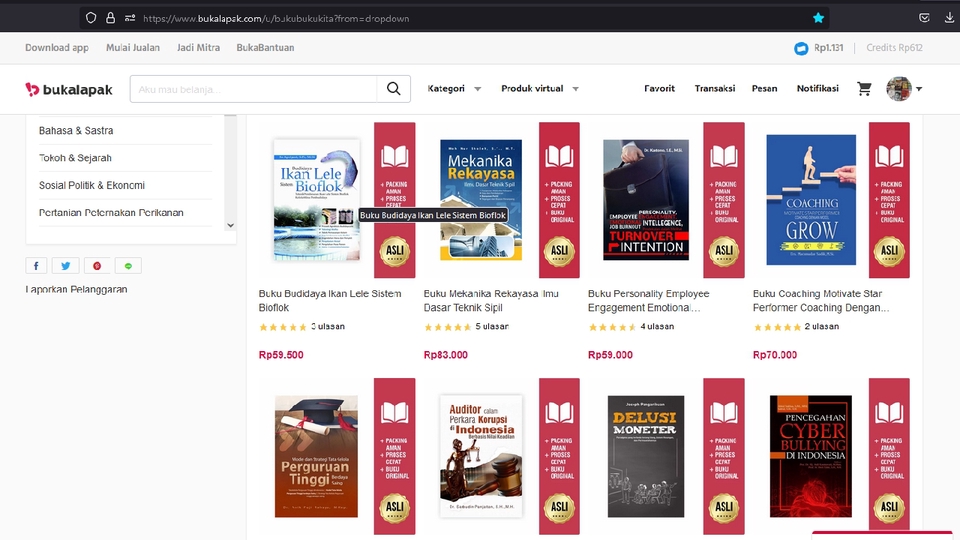The image size is (960, 540).
Task: Open the Mekanika Rekayasa book thumbnail
Action: point(481,200)
